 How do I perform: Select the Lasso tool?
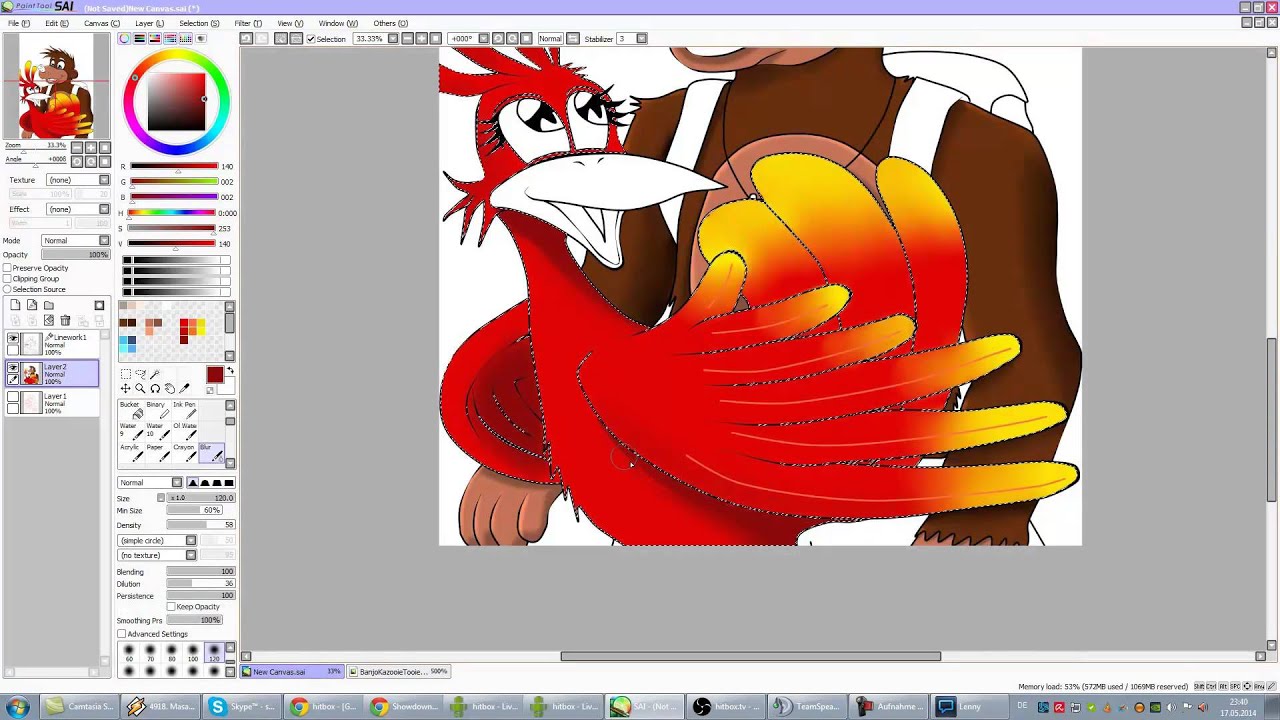click(x=140, y=373)
